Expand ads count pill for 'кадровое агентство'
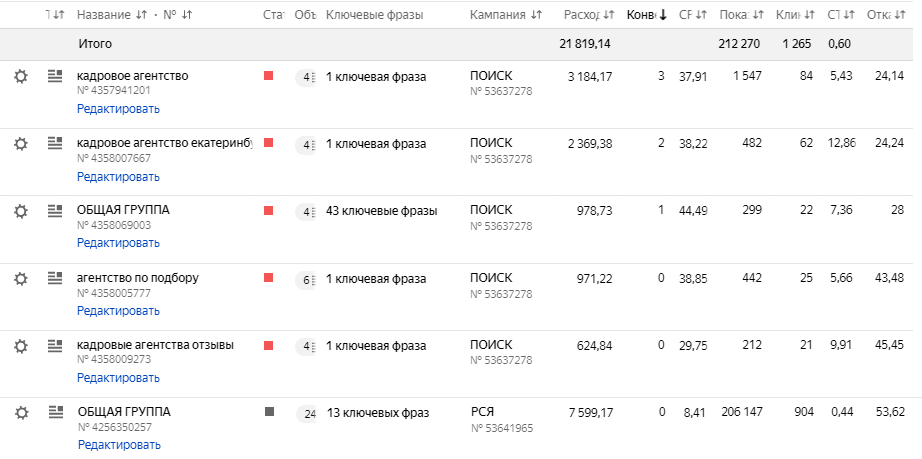Viewport: 922px width, 459px height. [307, 77]
